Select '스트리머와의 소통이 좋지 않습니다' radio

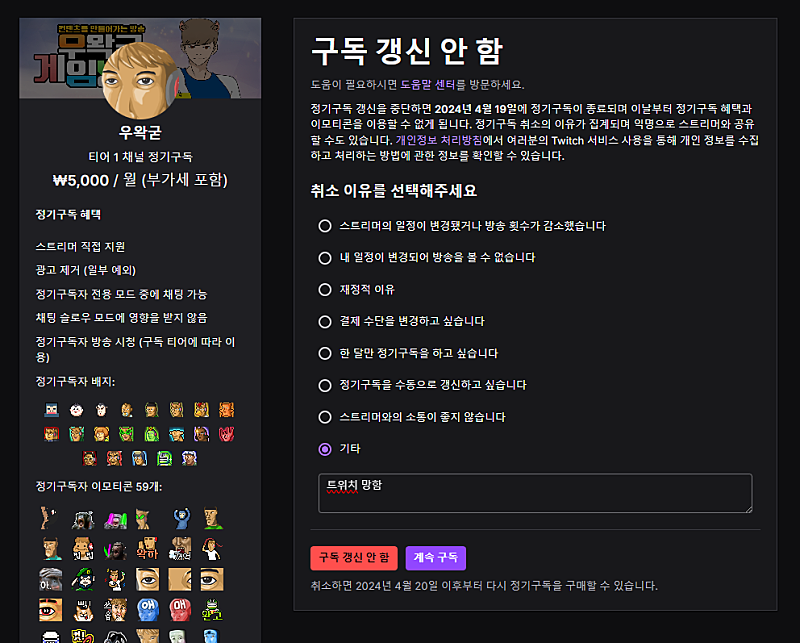[x=325, y=417]
